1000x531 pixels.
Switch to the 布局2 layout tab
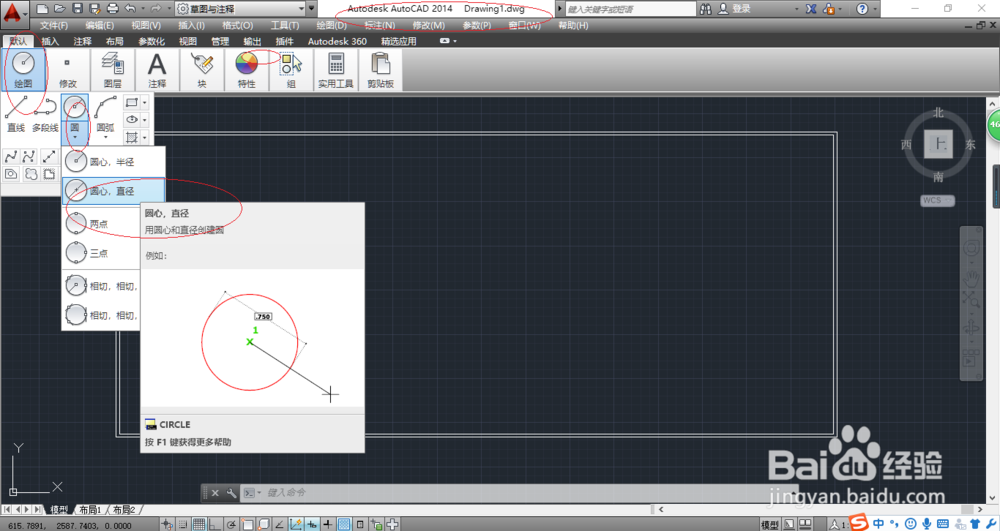coord(124,510)
